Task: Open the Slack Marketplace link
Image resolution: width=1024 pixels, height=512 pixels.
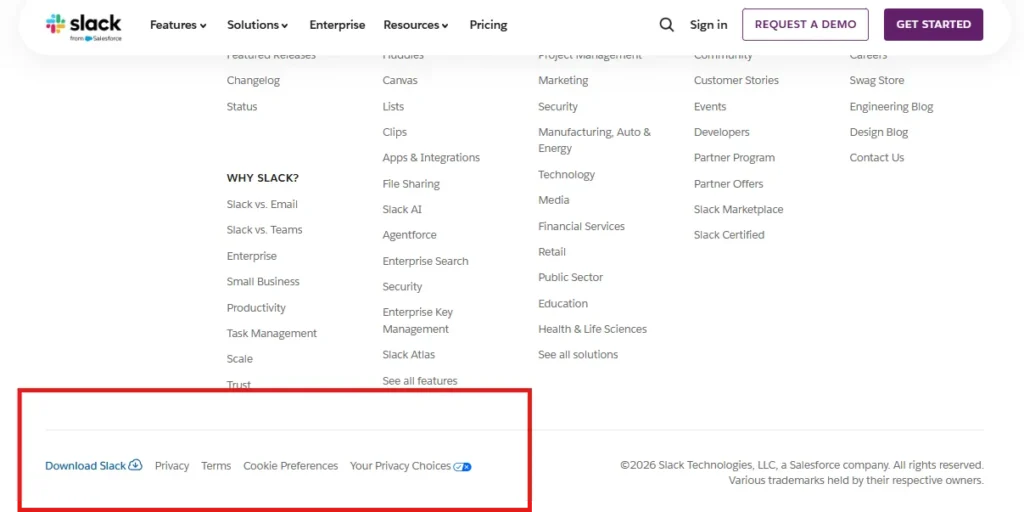Action: (738, 210)
